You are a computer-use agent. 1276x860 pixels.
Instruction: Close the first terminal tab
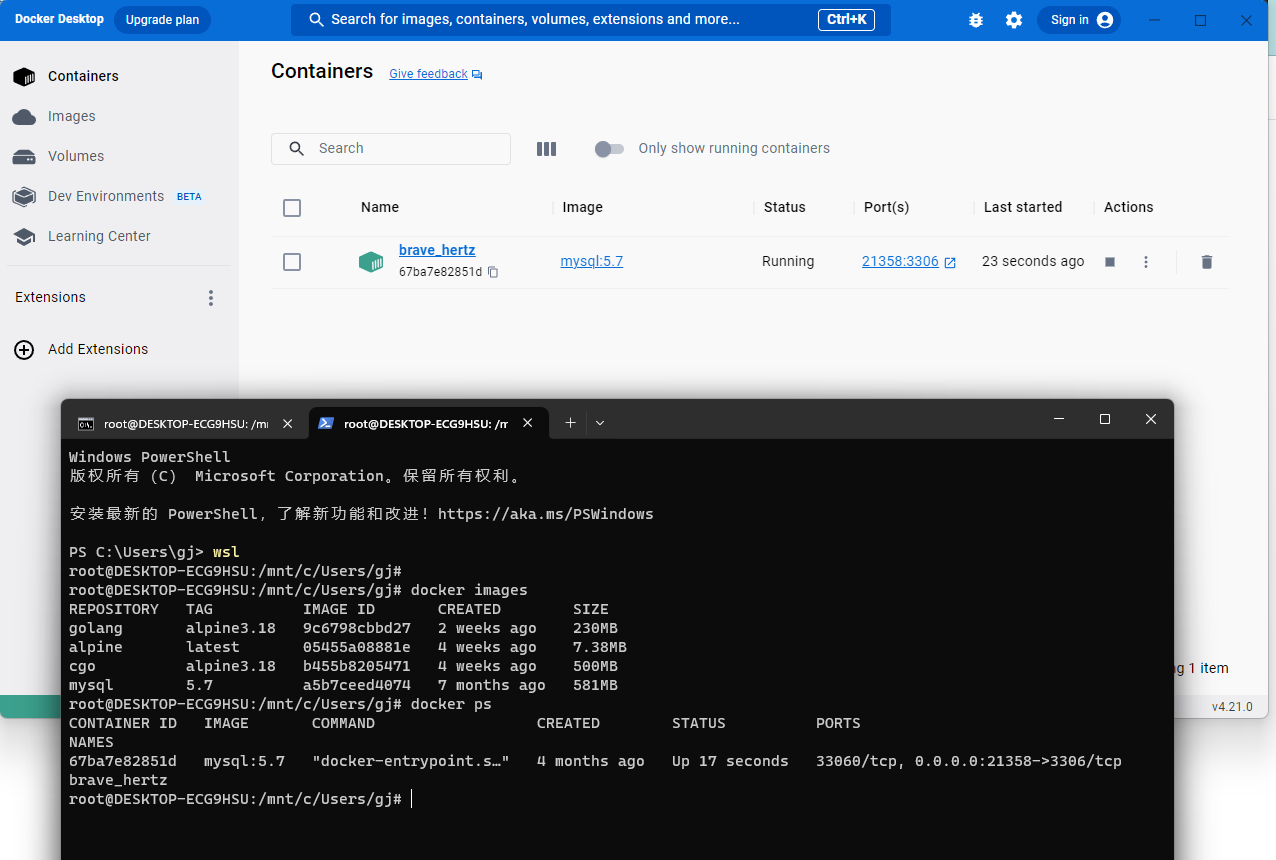288,423
